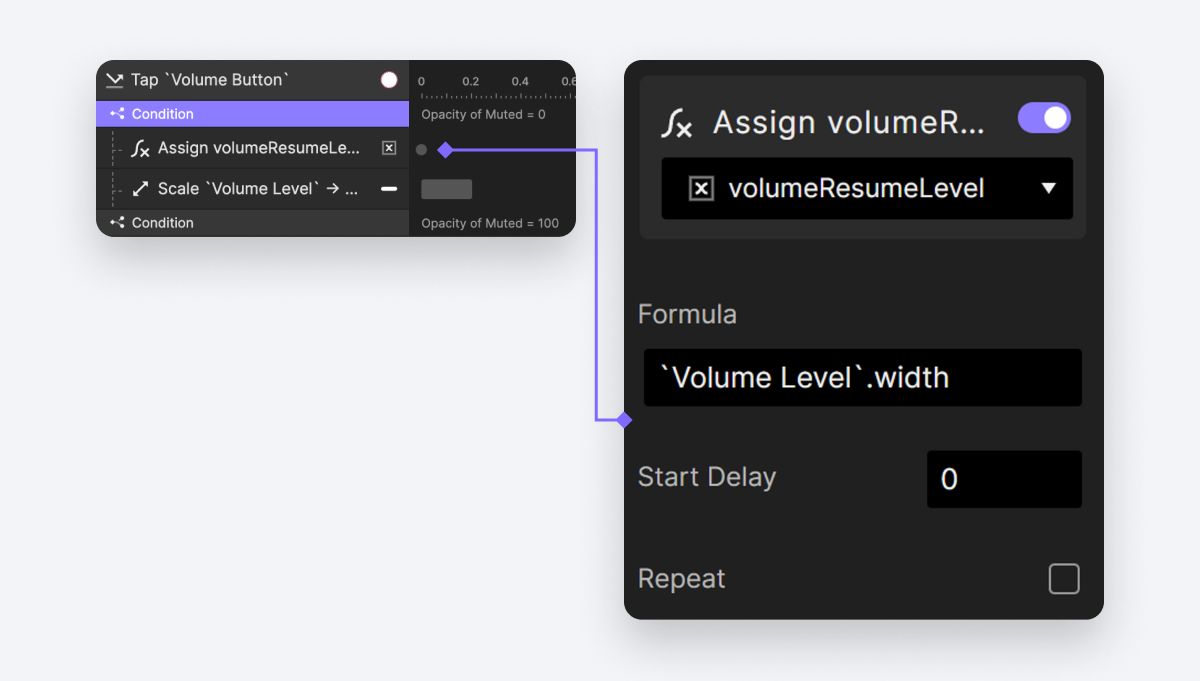Click the Assign volumeR... panel title
Screen dimensions: 1200x681
(848, 123)
